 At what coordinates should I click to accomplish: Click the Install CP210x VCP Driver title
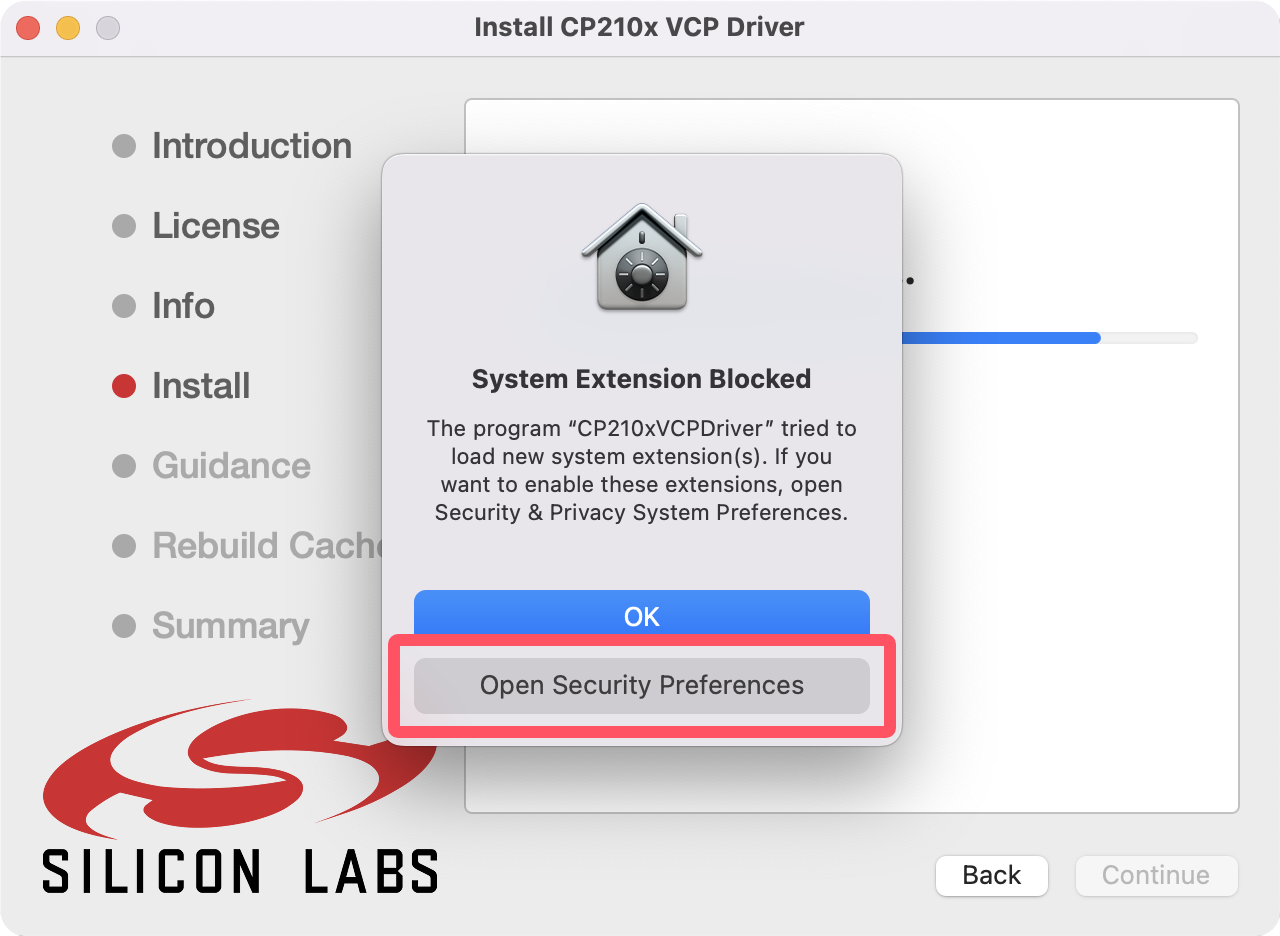click(639, 27)
